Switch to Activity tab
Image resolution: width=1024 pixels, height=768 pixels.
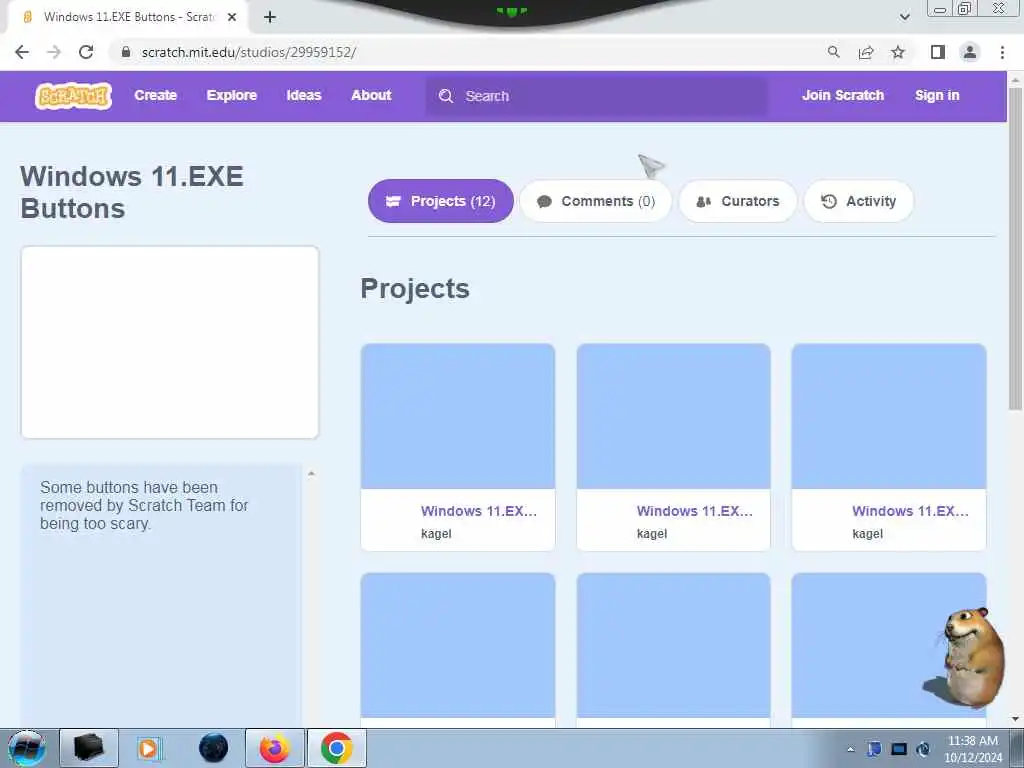859,201
